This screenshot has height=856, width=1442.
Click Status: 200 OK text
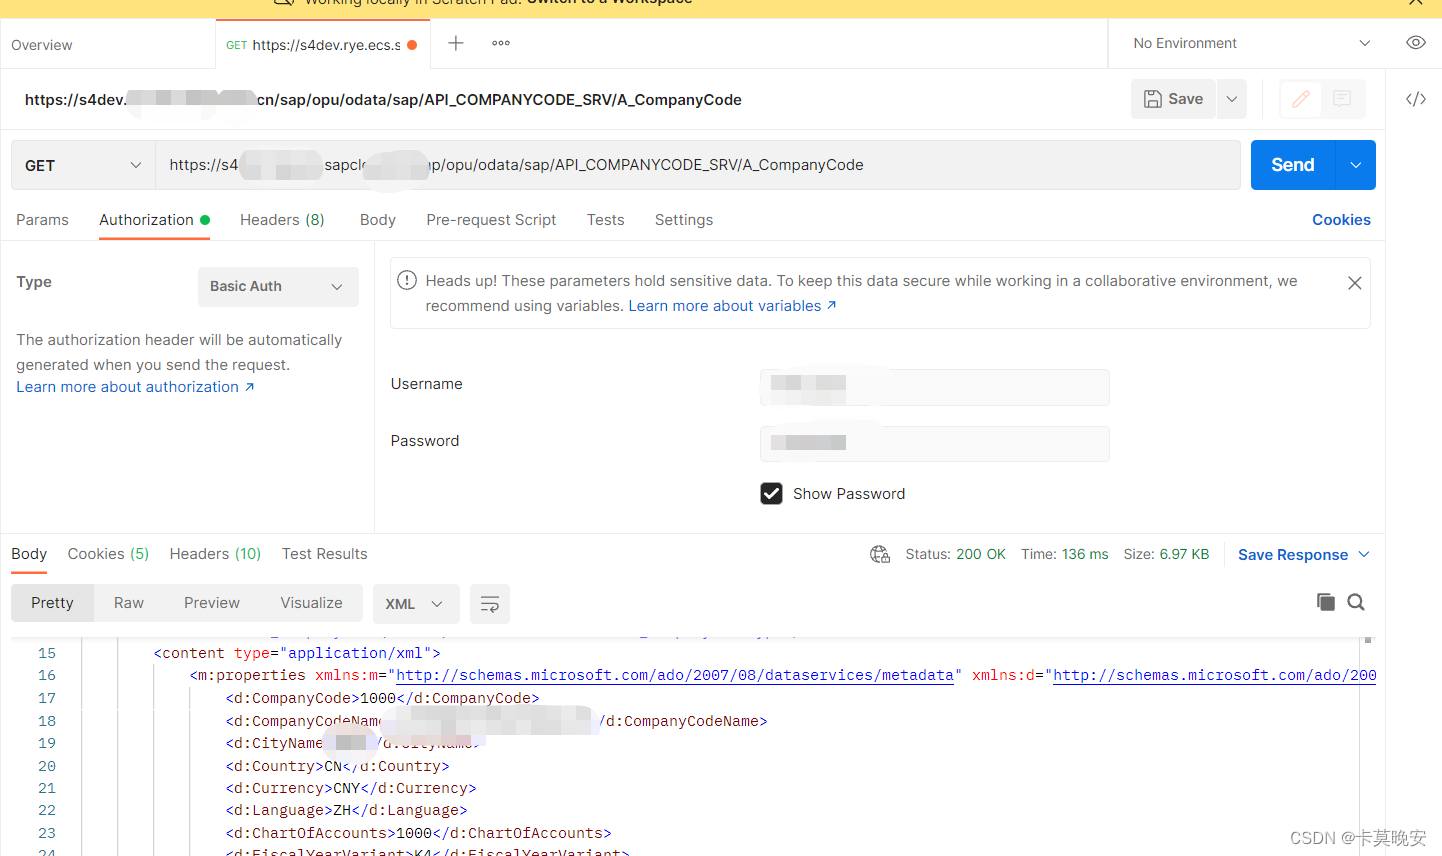click(x=955, y=554)
